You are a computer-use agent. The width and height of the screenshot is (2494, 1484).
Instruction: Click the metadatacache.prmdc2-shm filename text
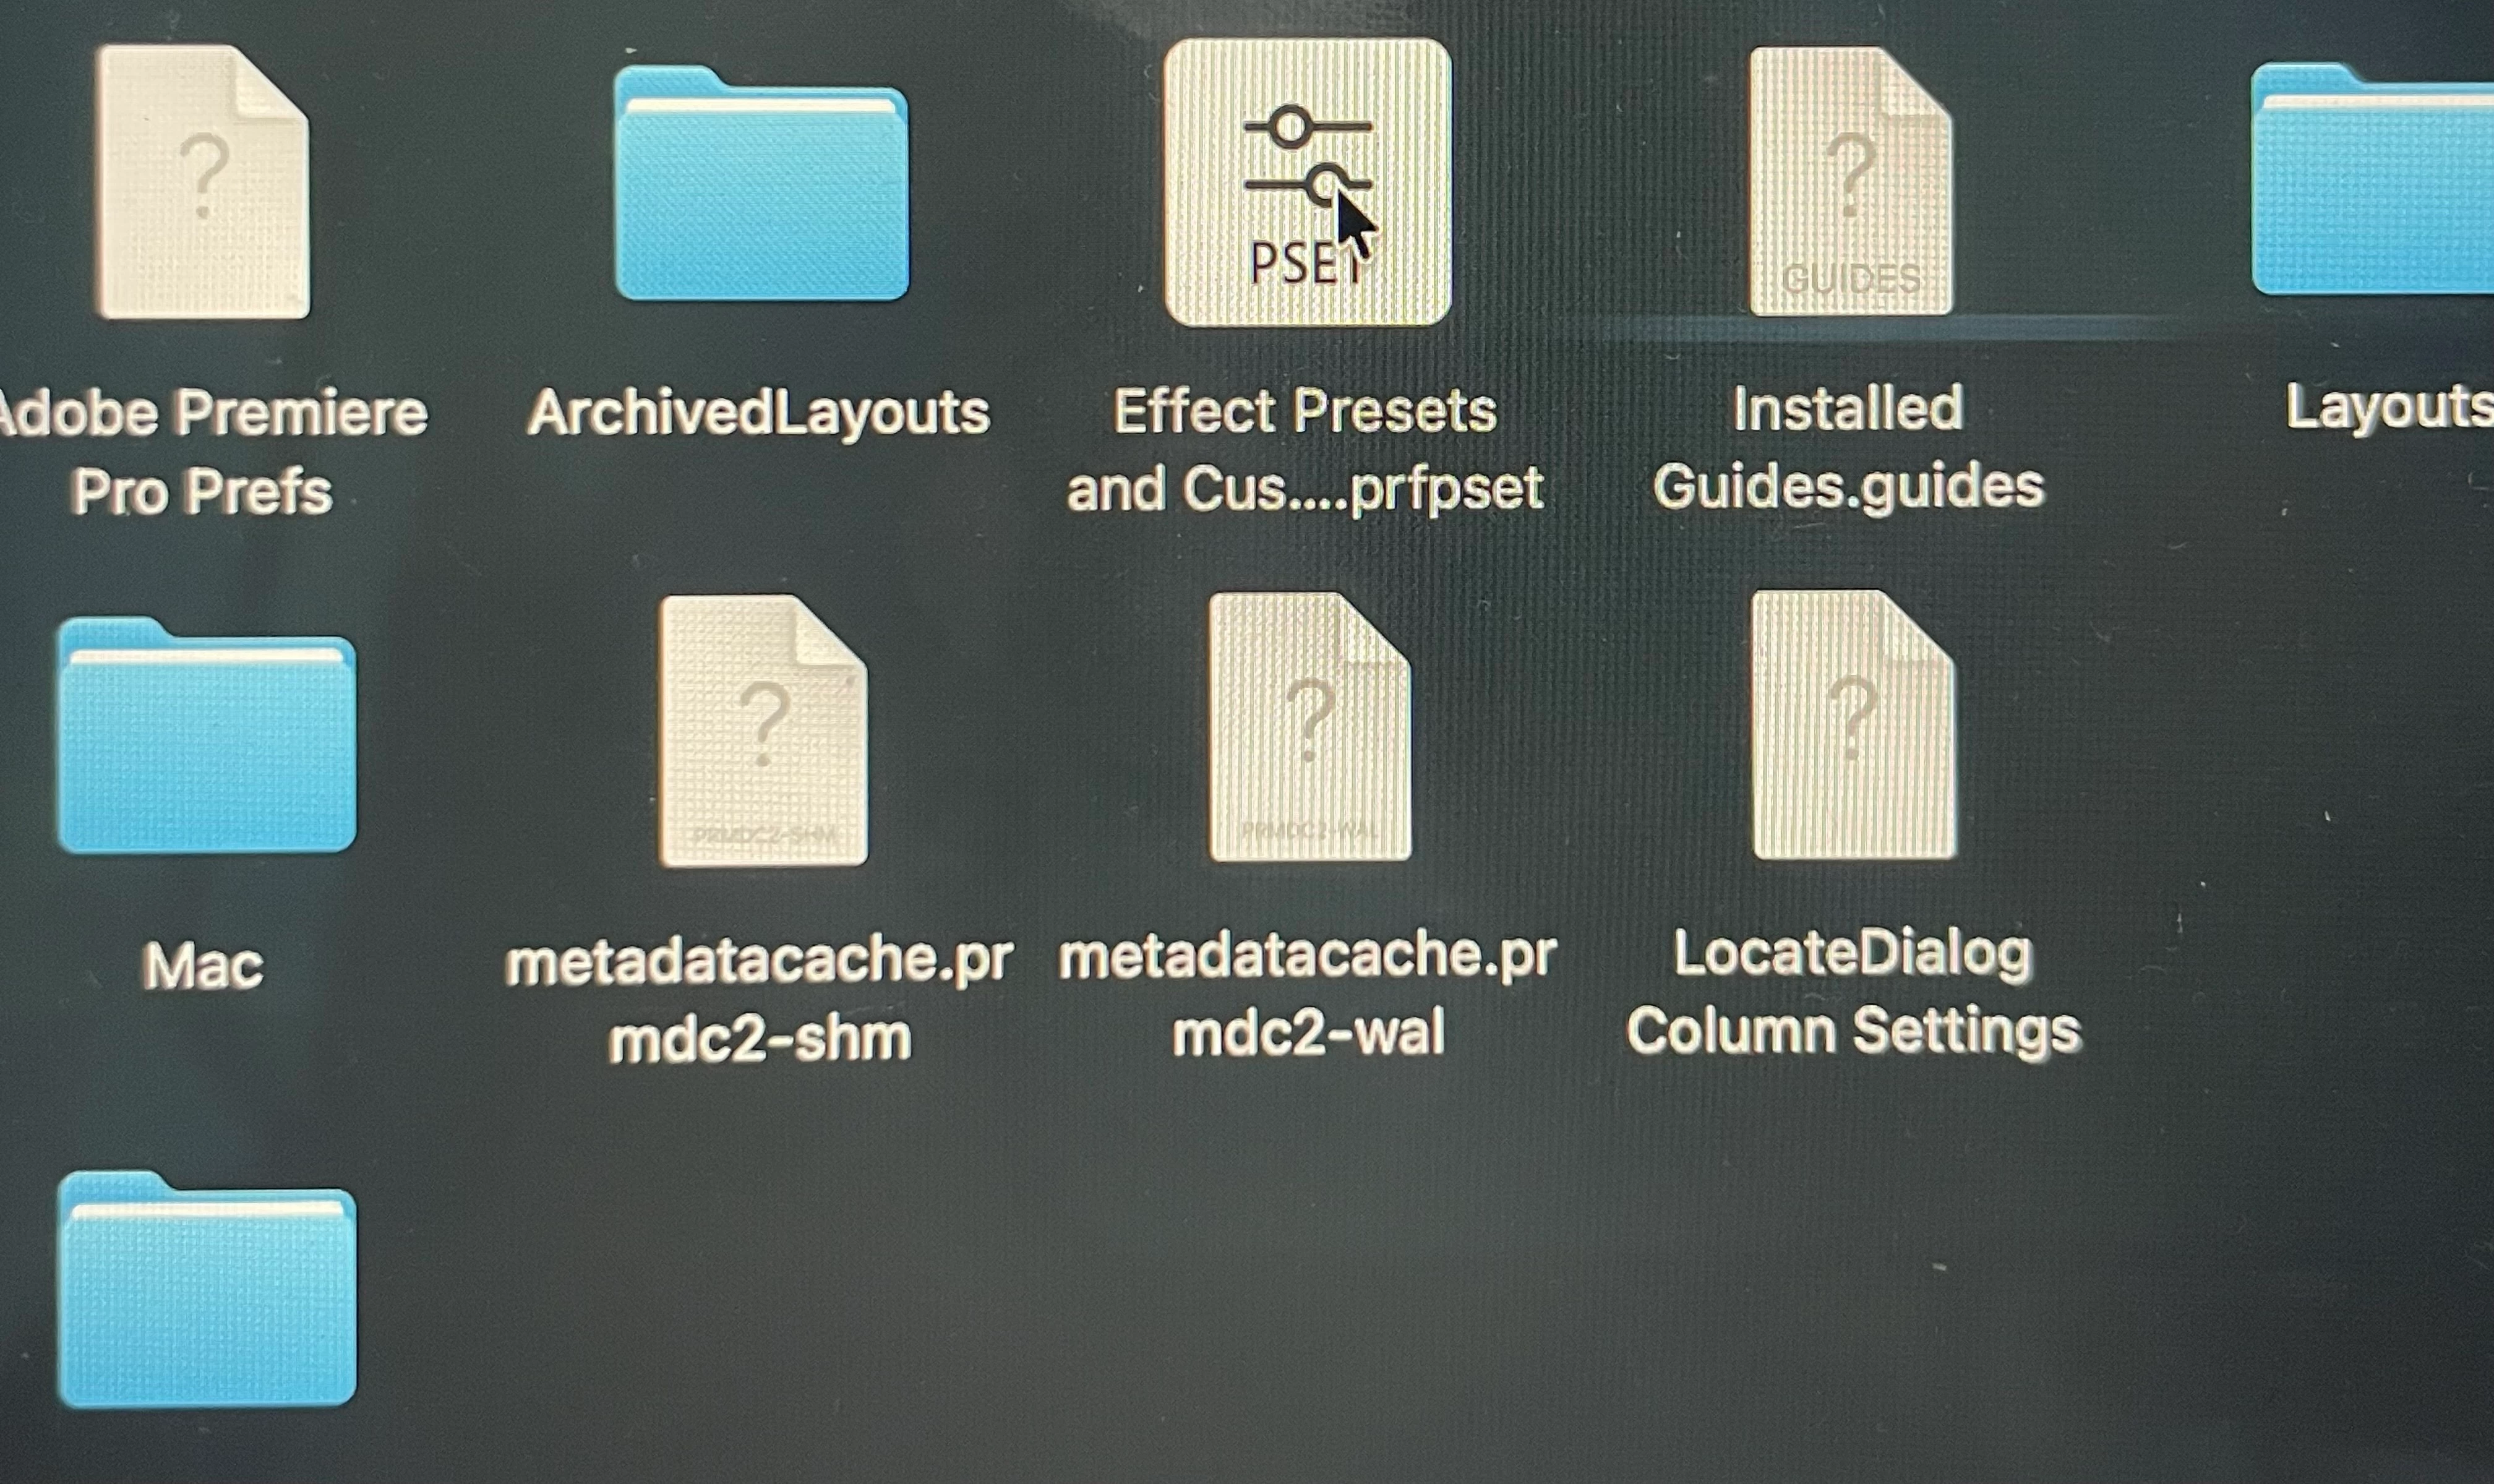[759, 1000]
